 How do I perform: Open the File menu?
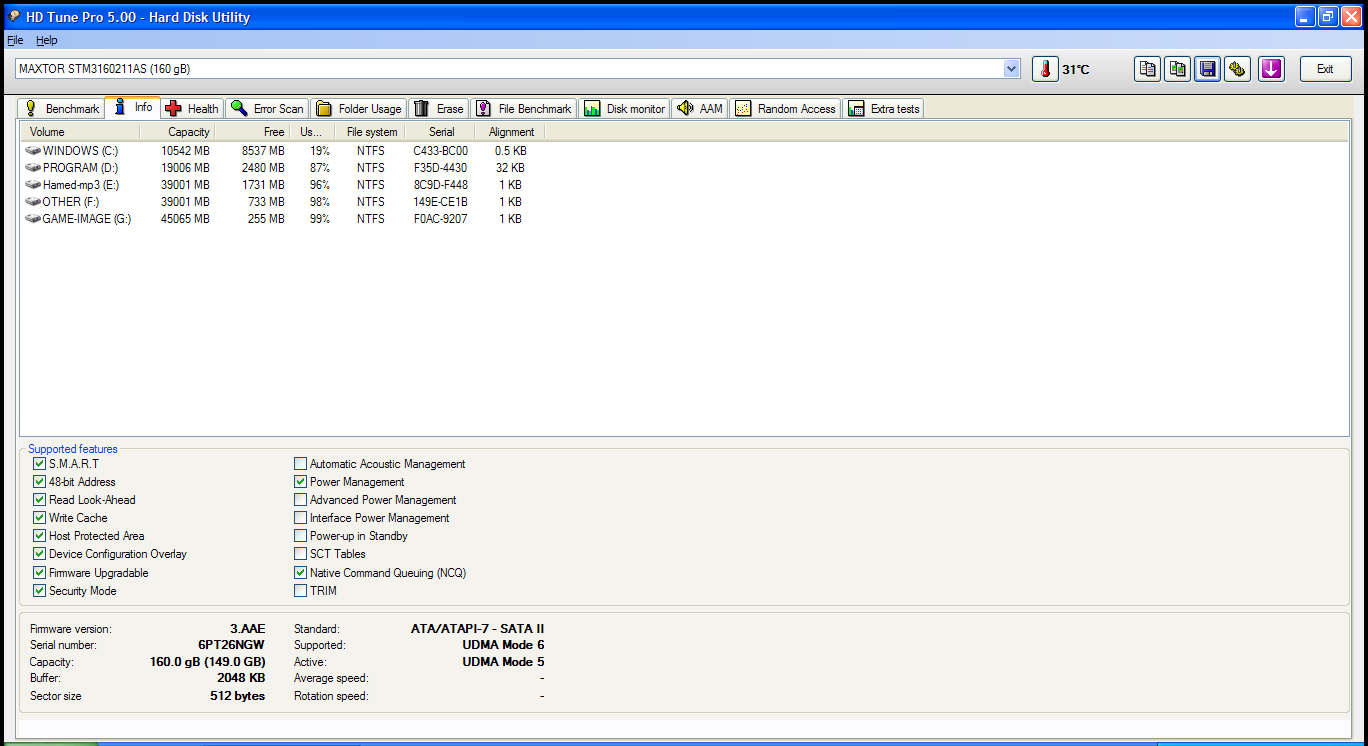point(15,40)
